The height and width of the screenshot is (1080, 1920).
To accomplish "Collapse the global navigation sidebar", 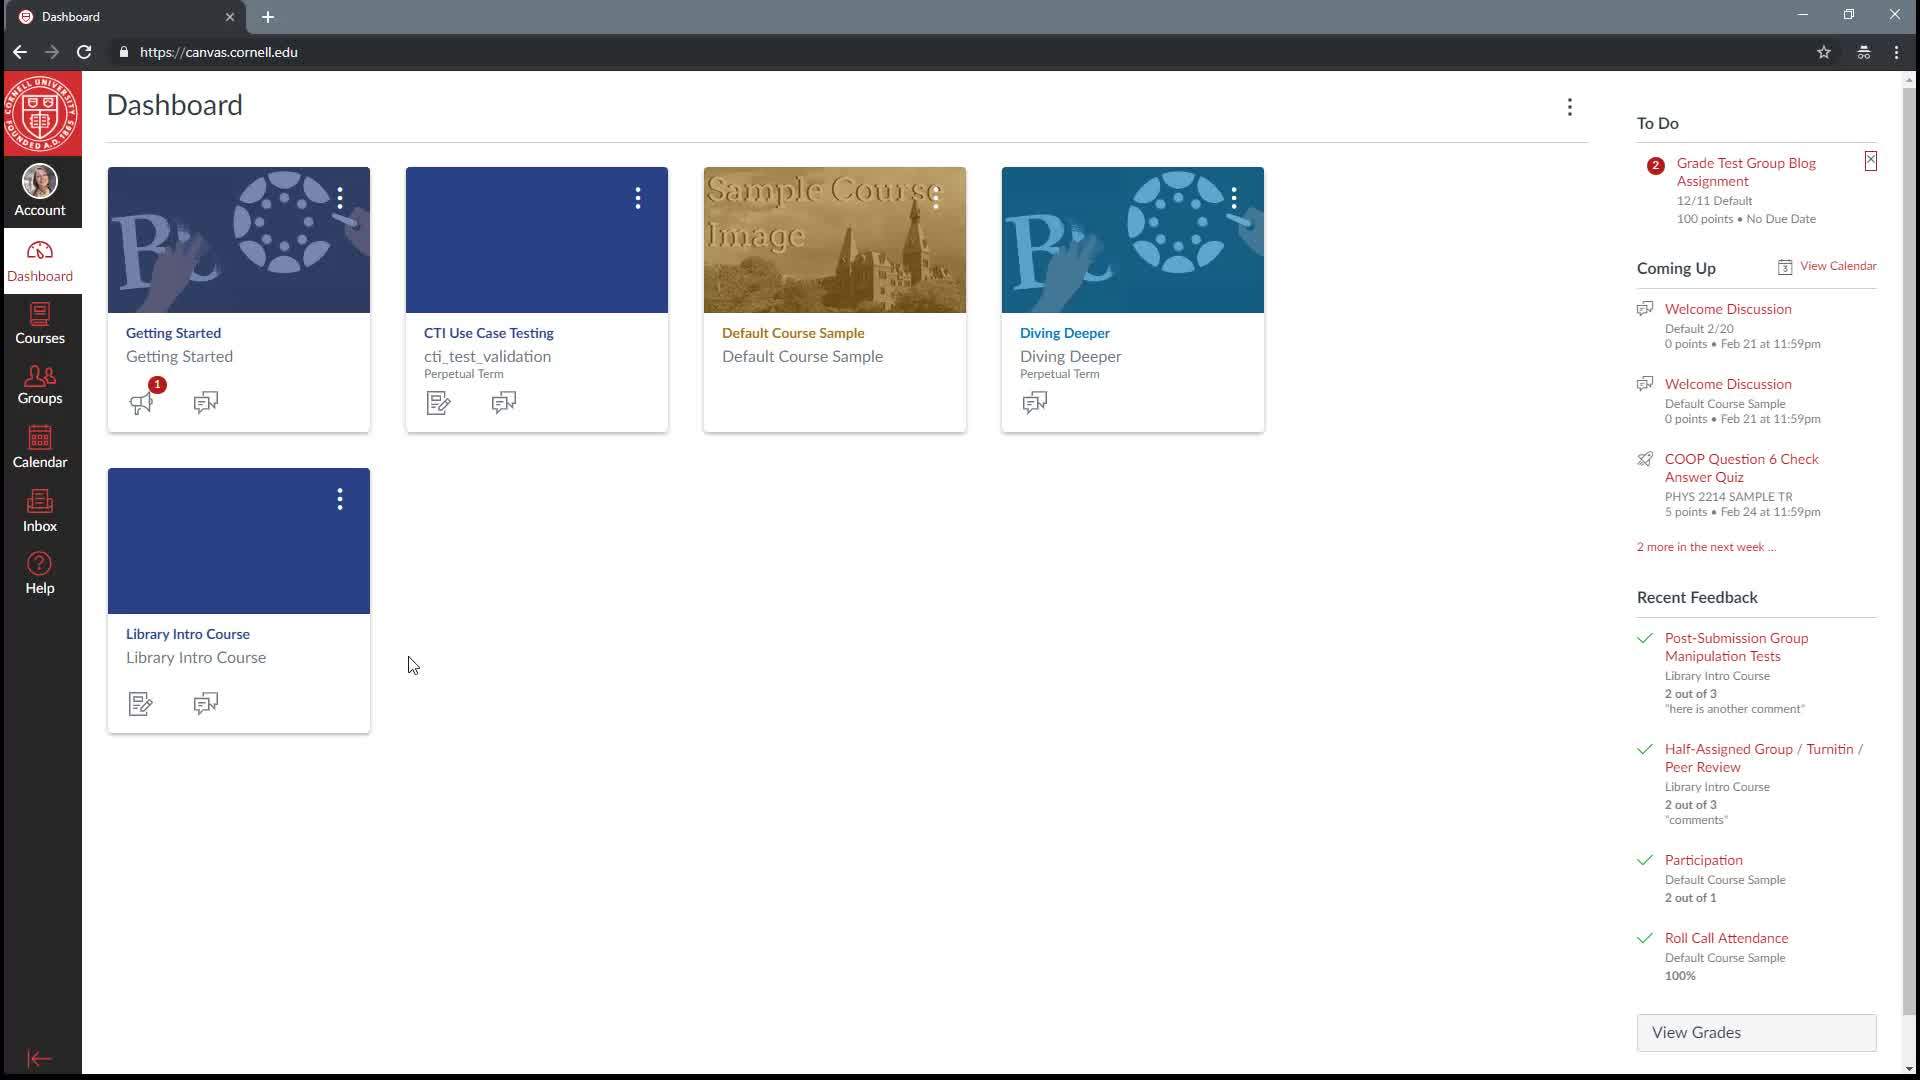I will coord(39,1058).
